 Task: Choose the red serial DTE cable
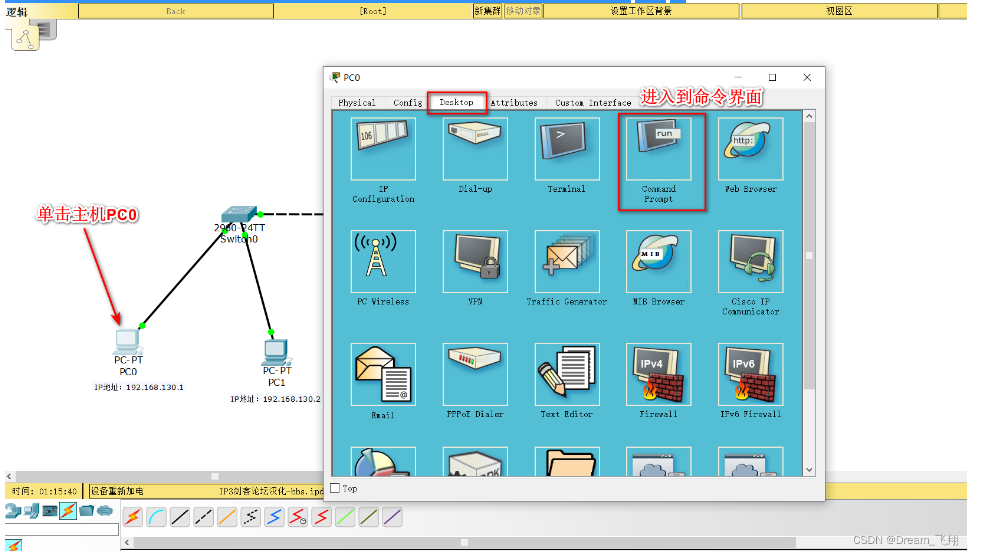[321, 517]
